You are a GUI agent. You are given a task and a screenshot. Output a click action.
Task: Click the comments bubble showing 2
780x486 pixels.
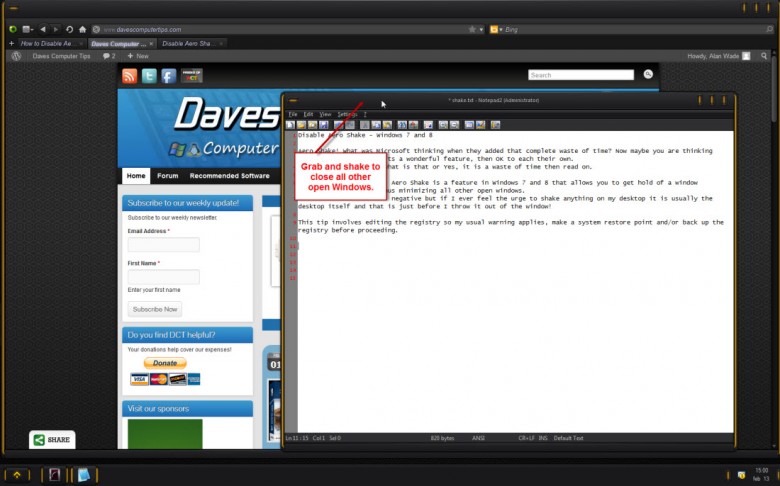[x=109, y=56]
